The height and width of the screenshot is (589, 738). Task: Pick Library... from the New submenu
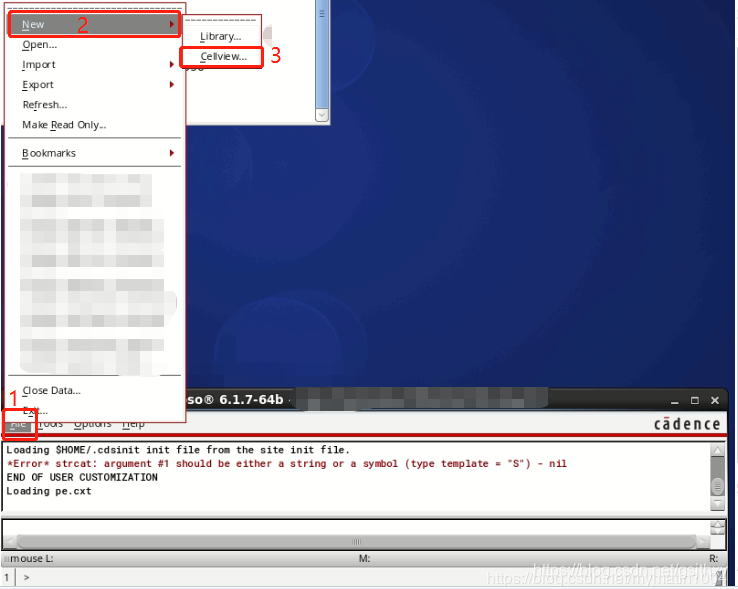click(x=221, y=36)
